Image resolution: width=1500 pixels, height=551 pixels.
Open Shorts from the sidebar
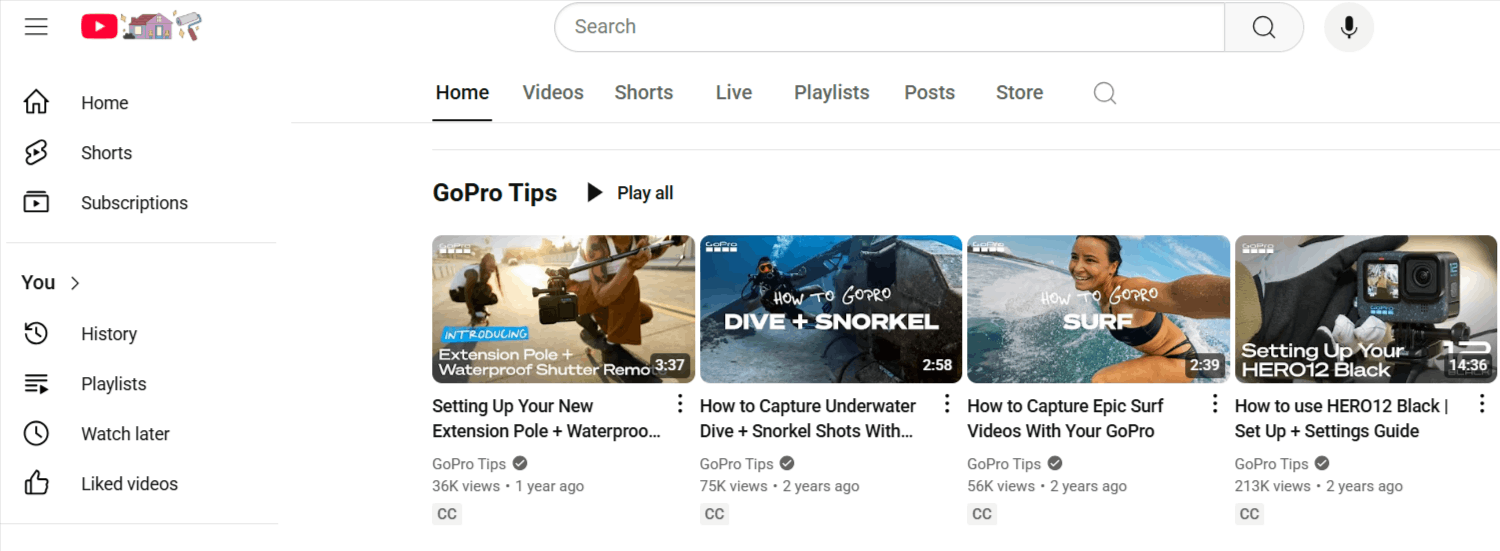click(106, 153)
